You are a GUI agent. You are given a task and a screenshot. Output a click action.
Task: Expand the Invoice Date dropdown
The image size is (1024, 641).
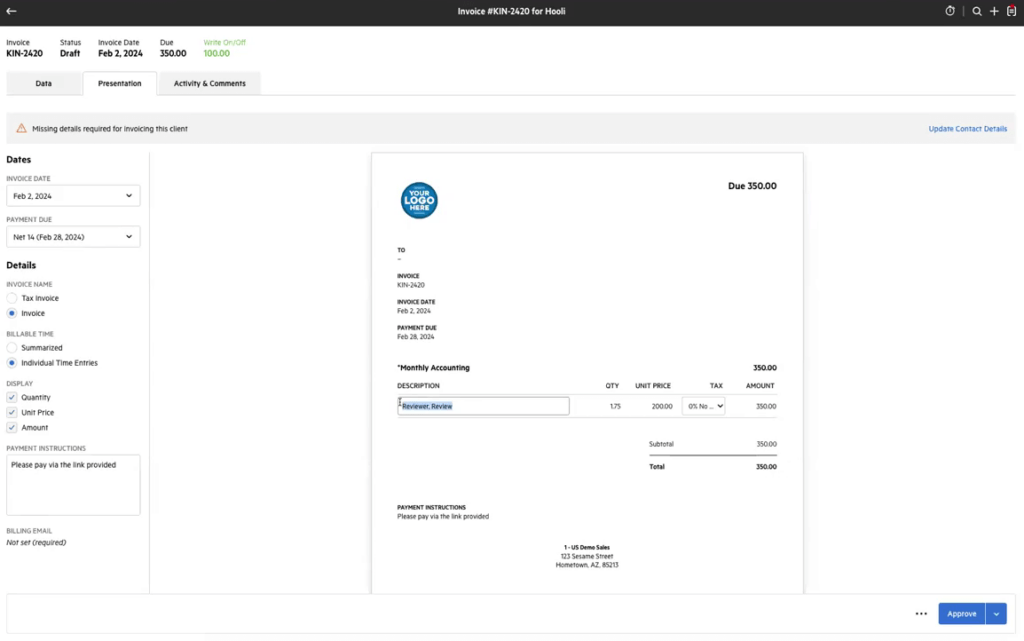point(73,196)
